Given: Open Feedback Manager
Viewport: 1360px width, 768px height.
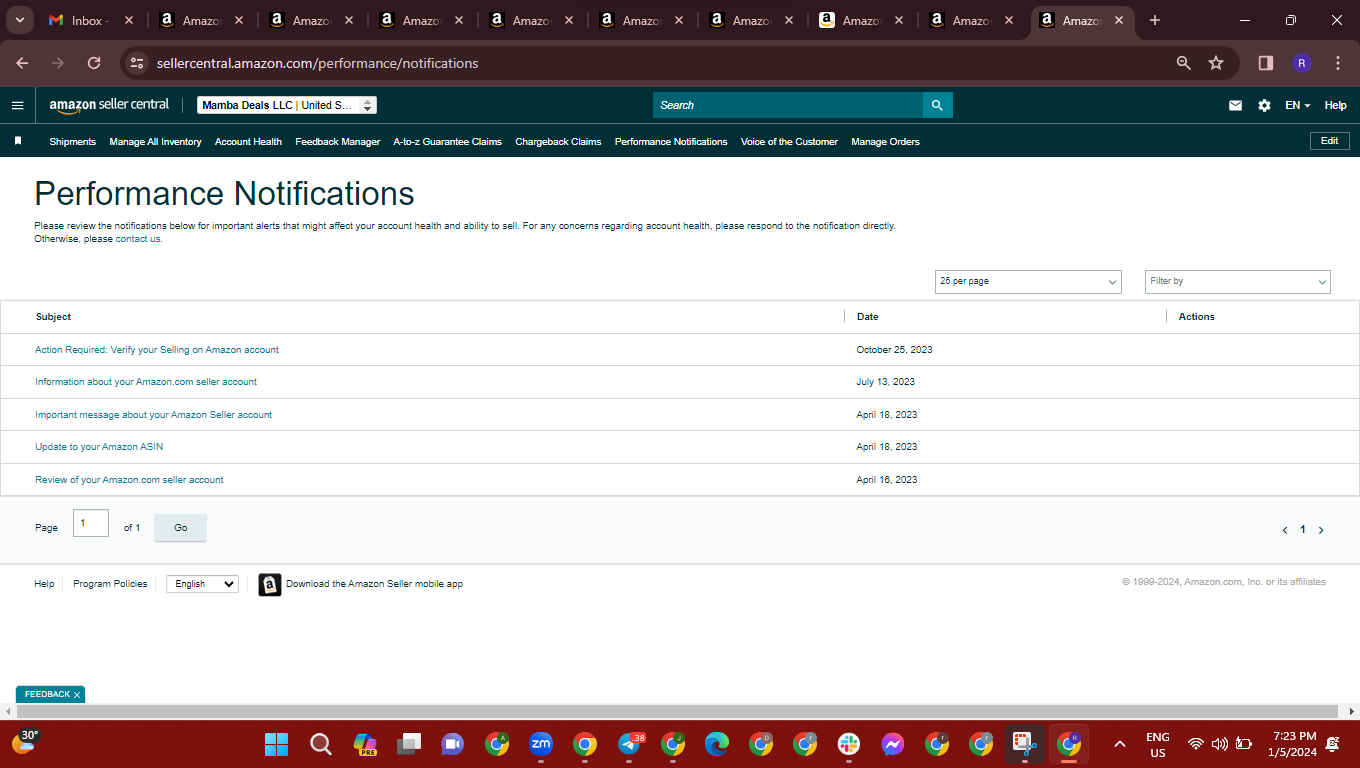Looking at the screenshot, I should tap(338, 142).
